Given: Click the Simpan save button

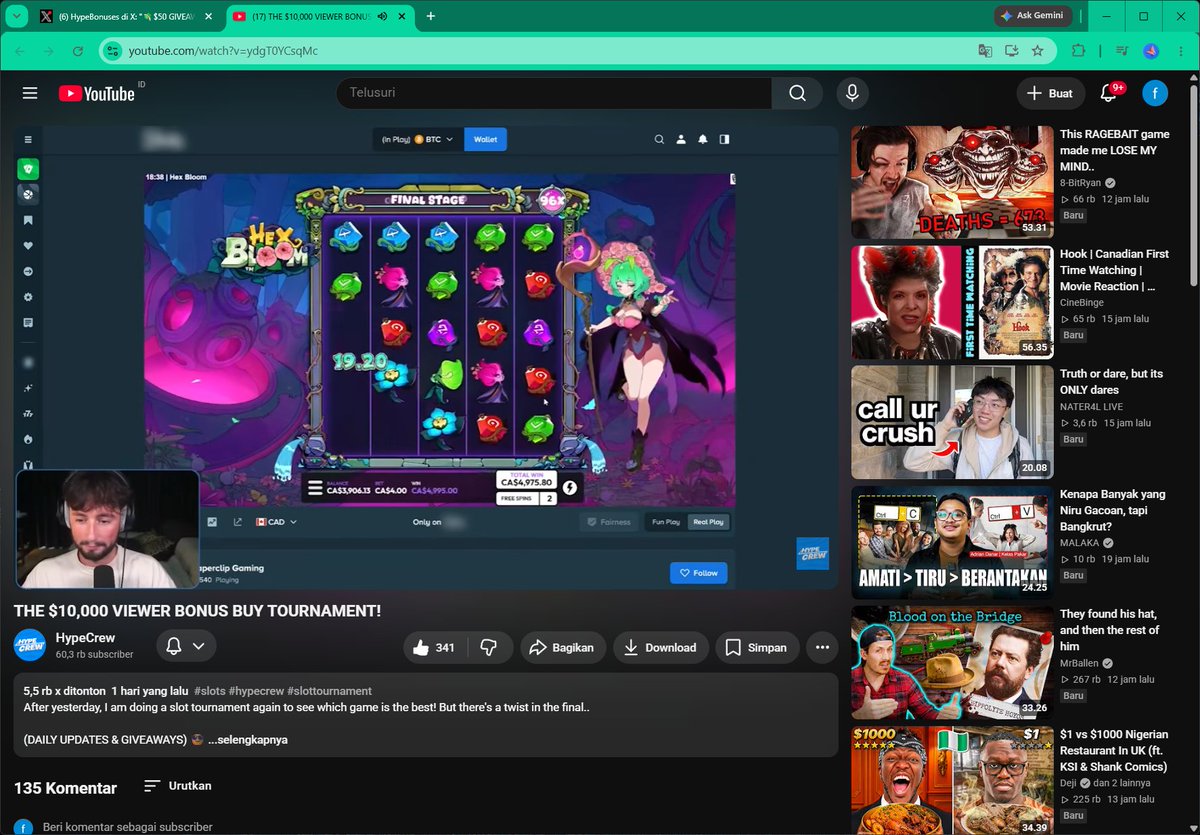Looking at the screenshot, I should pos(756,648).
